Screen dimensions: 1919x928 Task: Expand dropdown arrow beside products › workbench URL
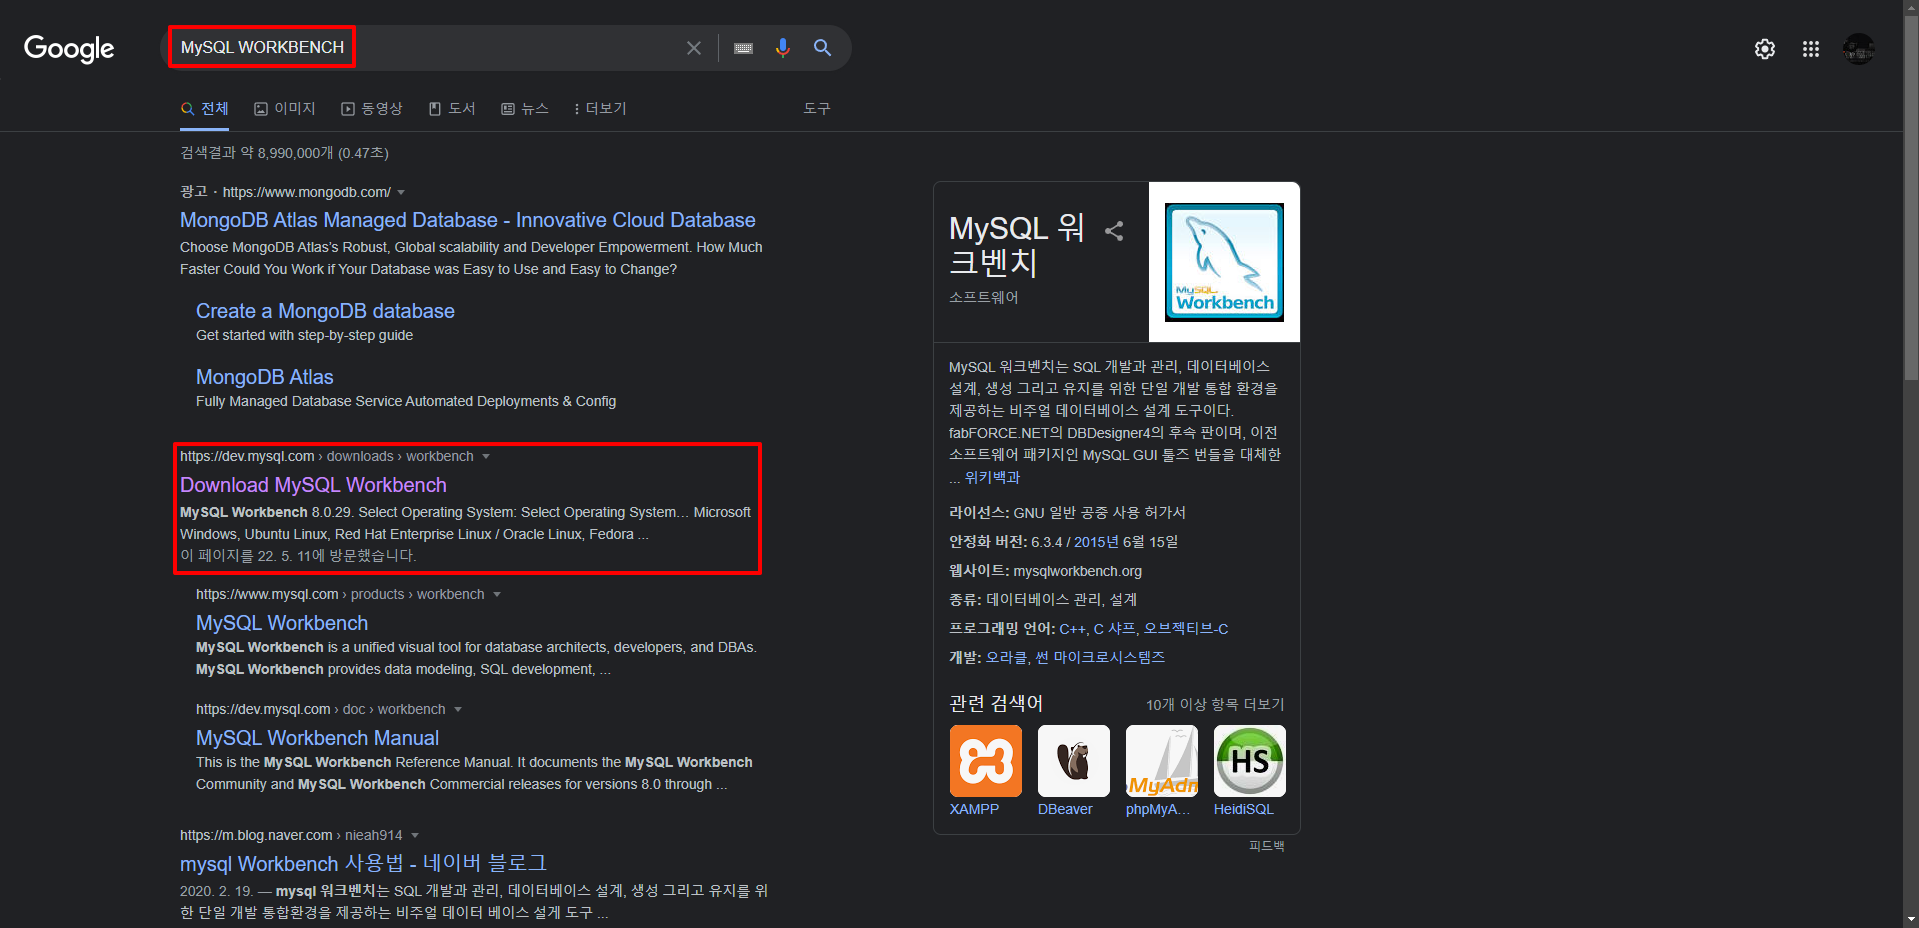click(x=497, y=594)
